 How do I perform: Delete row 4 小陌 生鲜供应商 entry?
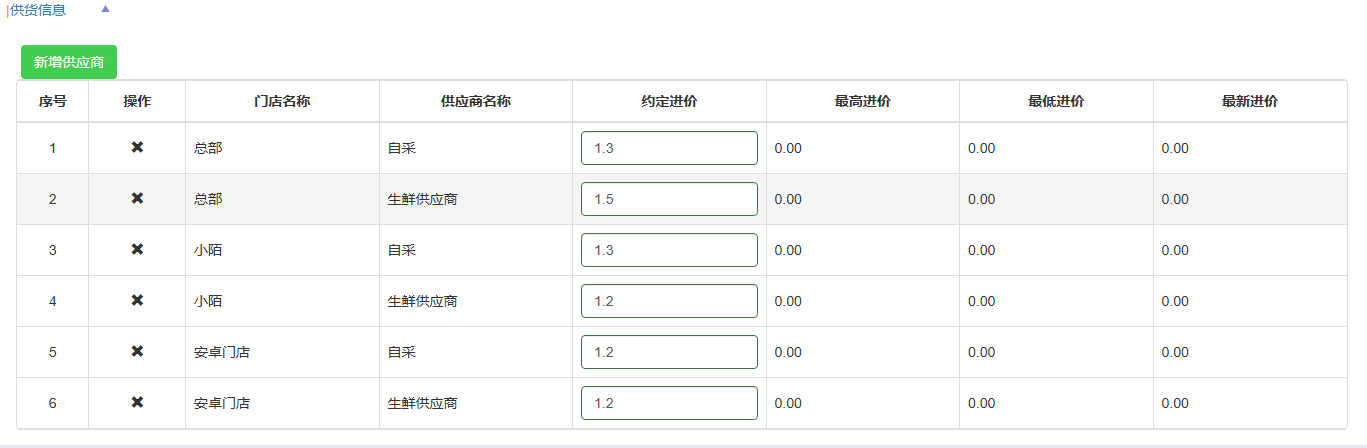(137, 301)
